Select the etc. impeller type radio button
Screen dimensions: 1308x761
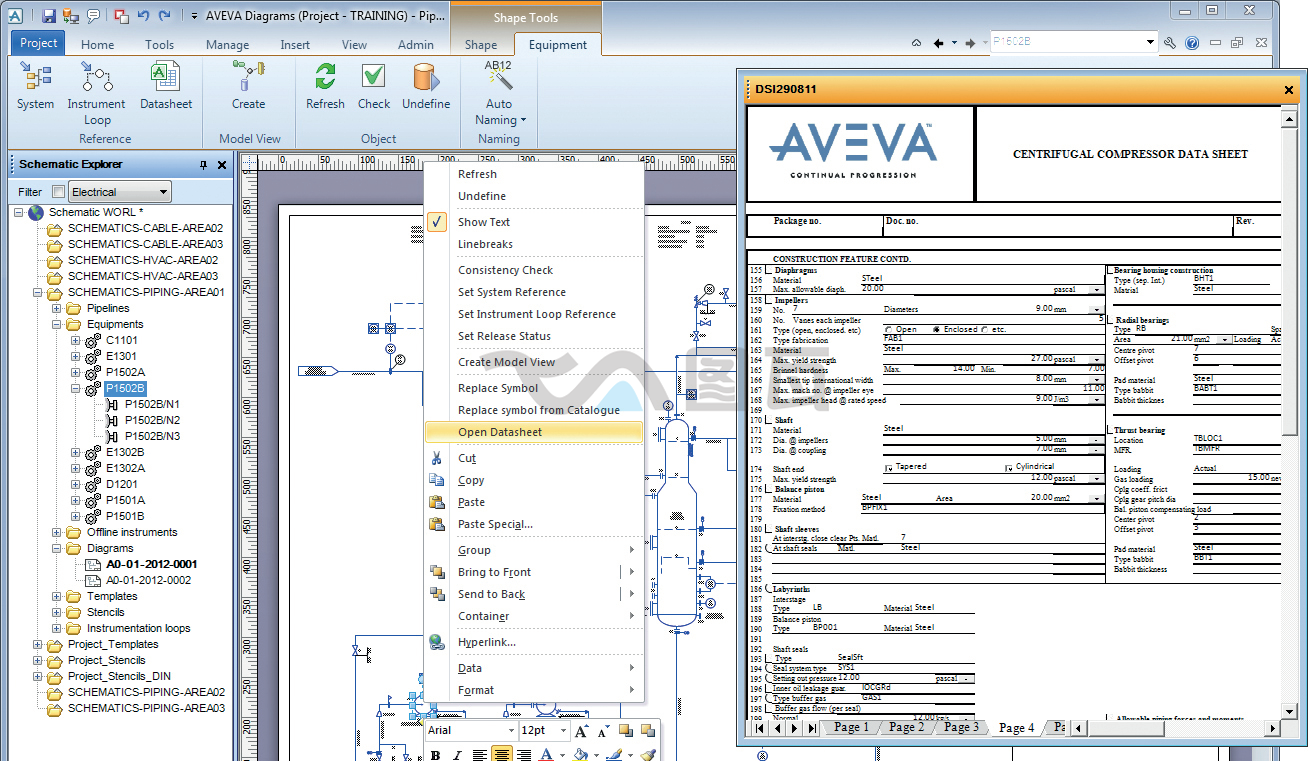[984, 329]
